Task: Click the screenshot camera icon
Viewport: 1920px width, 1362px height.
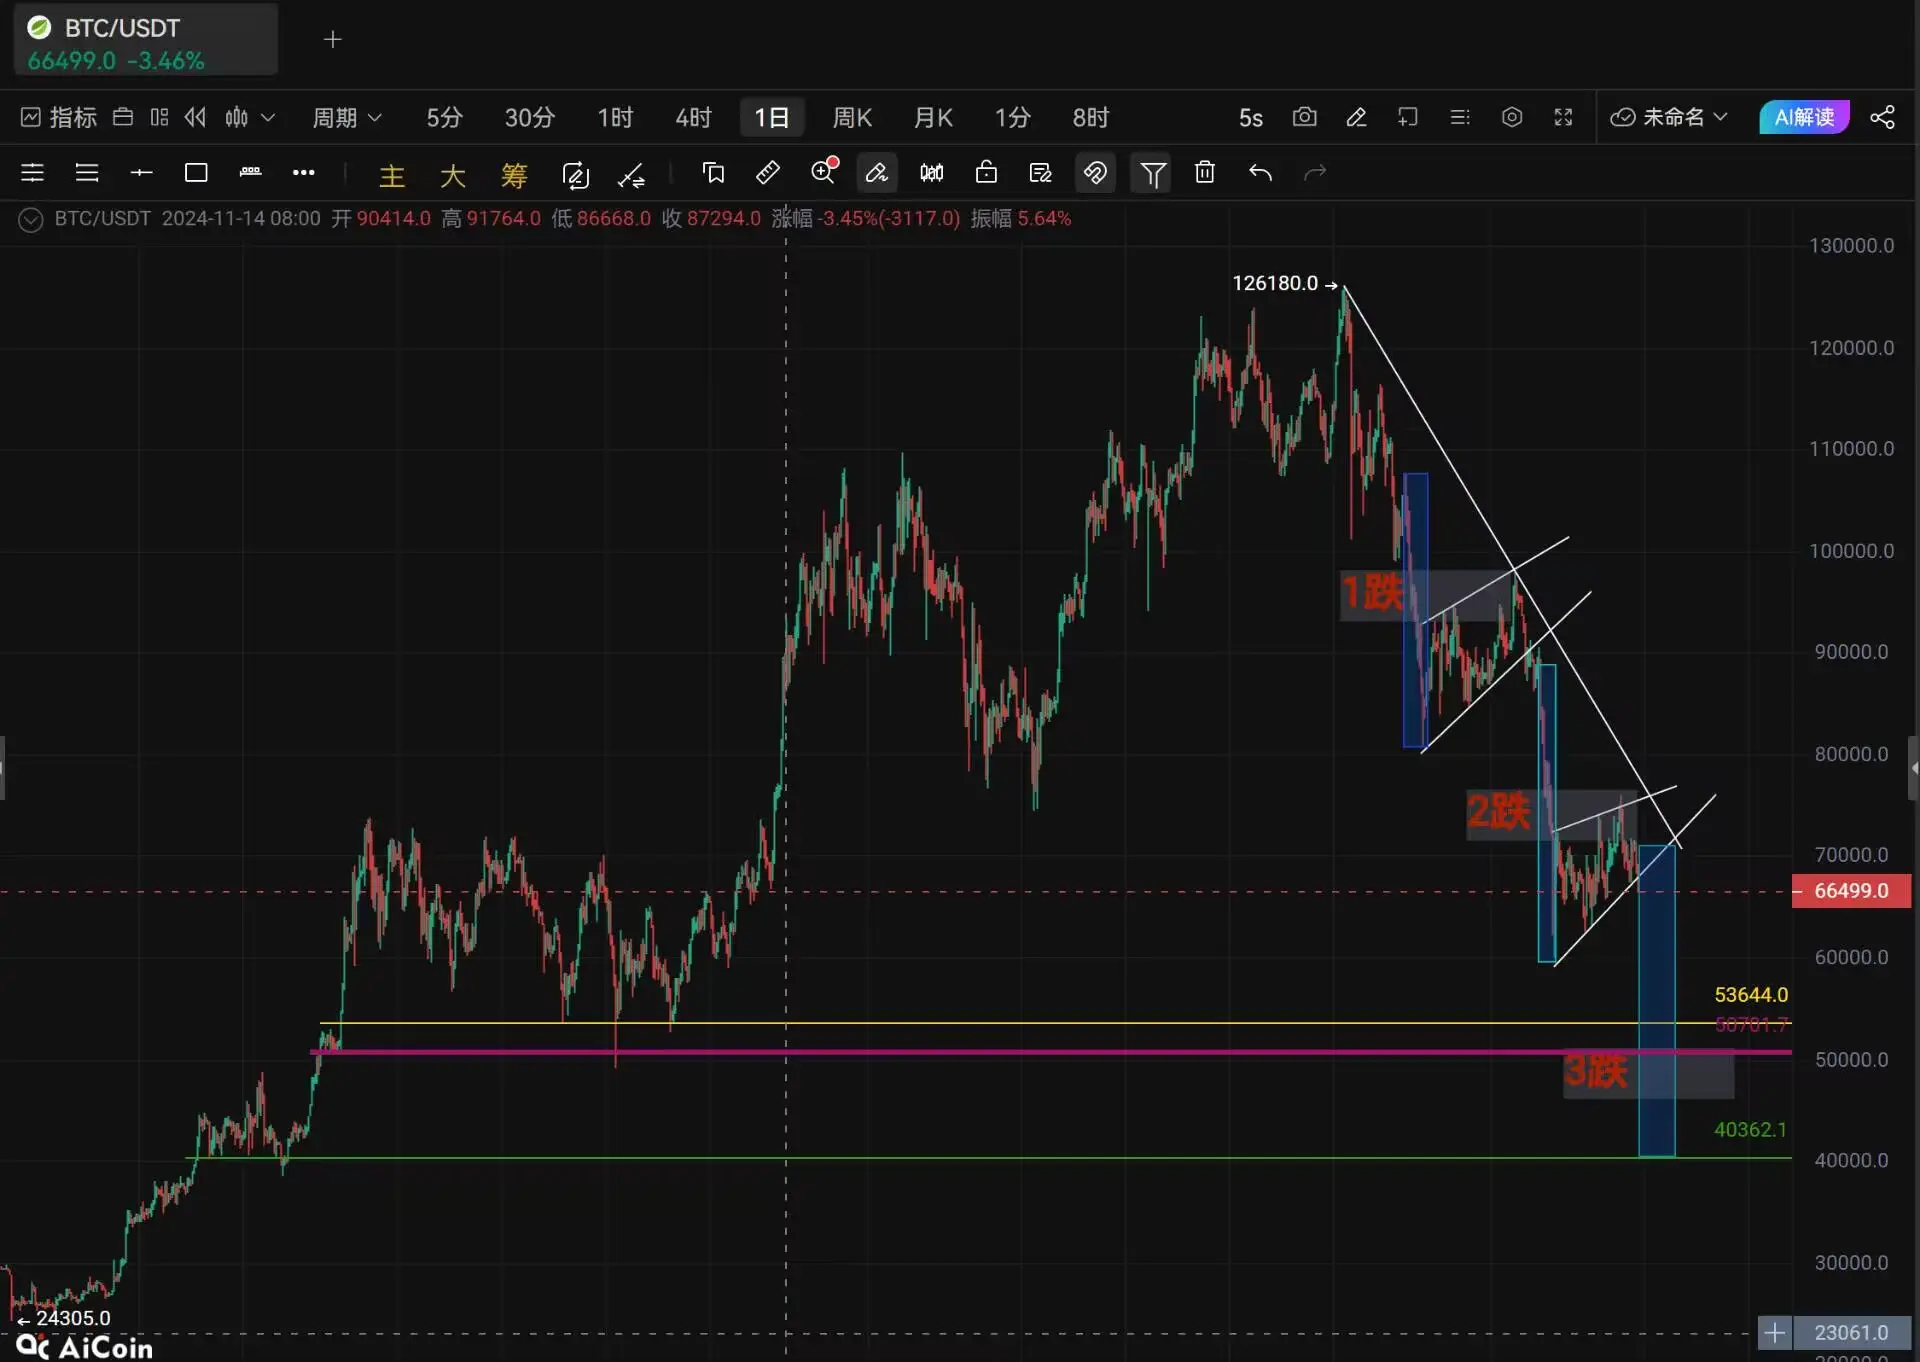Action: point(1304,117)
